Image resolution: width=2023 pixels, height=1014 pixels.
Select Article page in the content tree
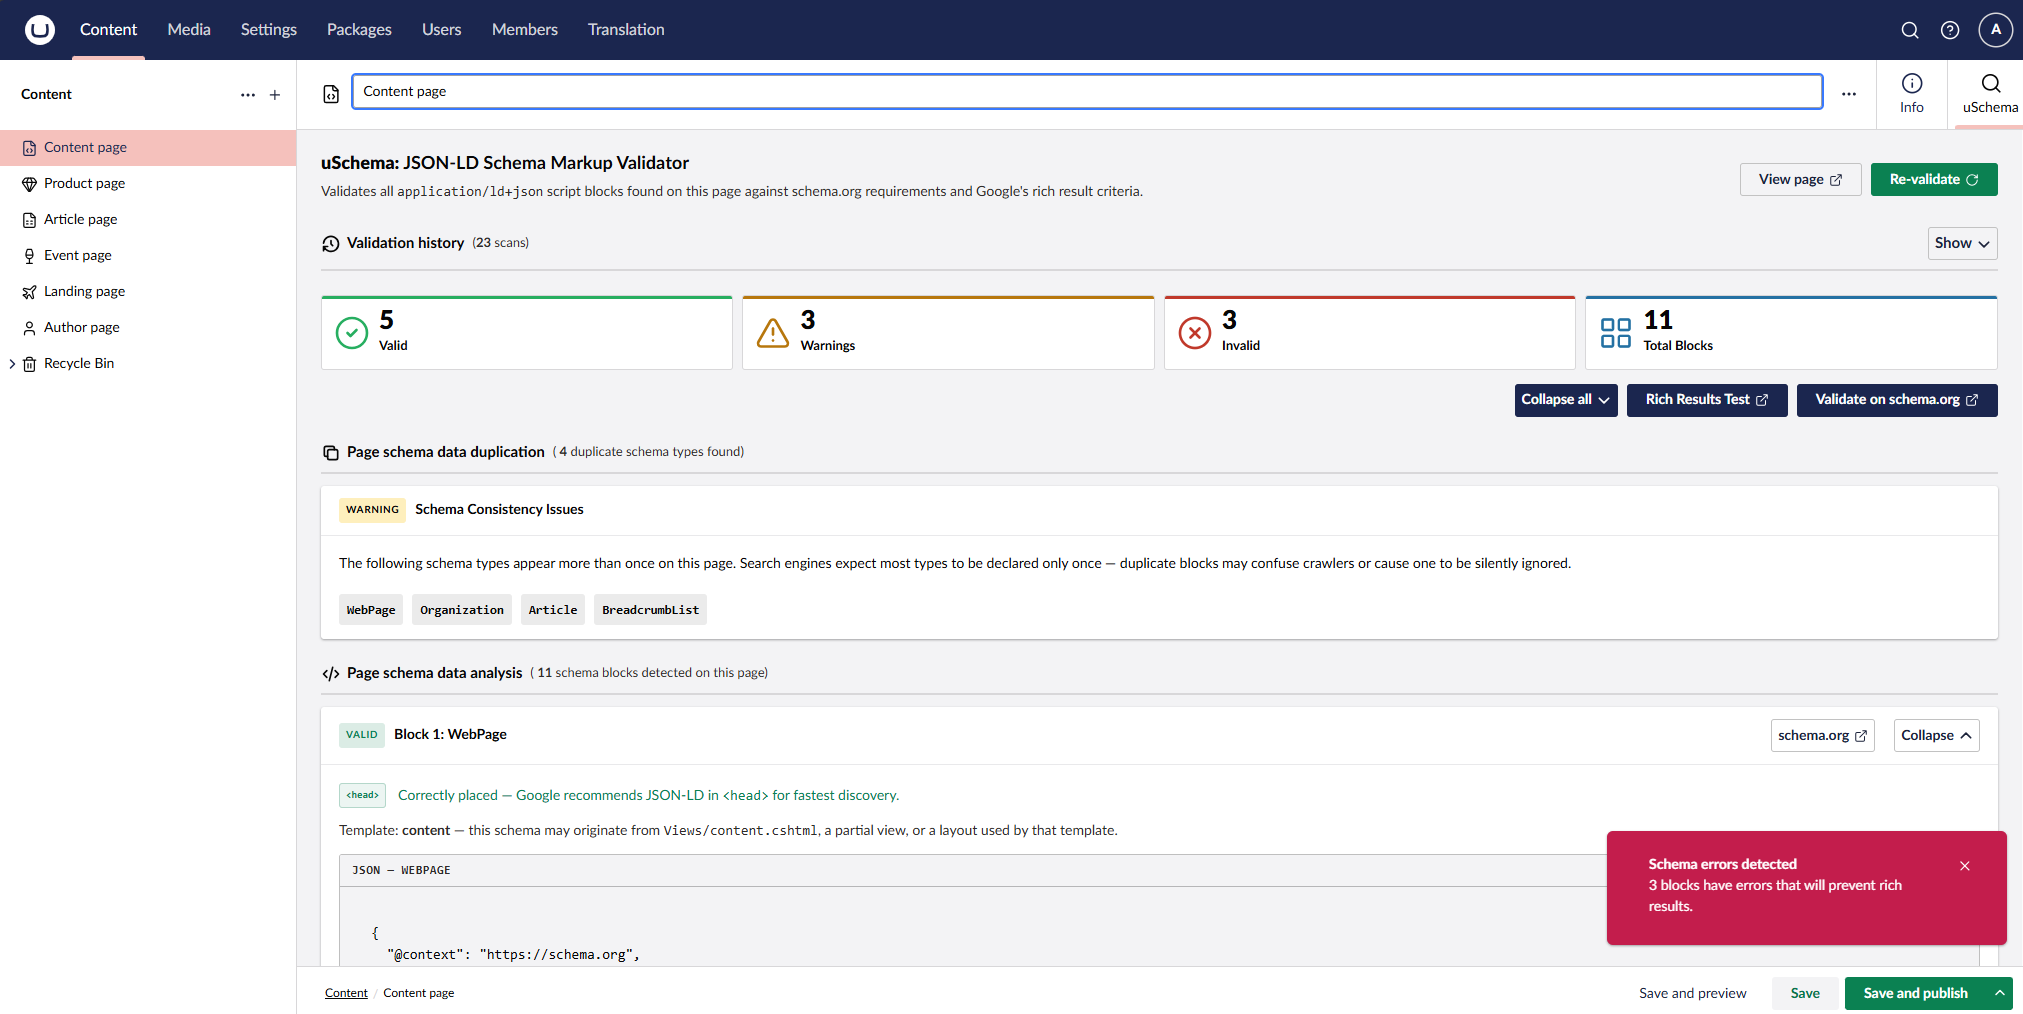(80, 219)
